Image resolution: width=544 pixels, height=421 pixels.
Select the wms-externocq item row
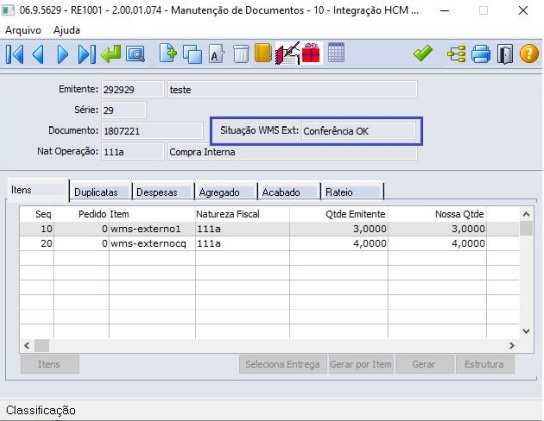[x=269, y=244]
